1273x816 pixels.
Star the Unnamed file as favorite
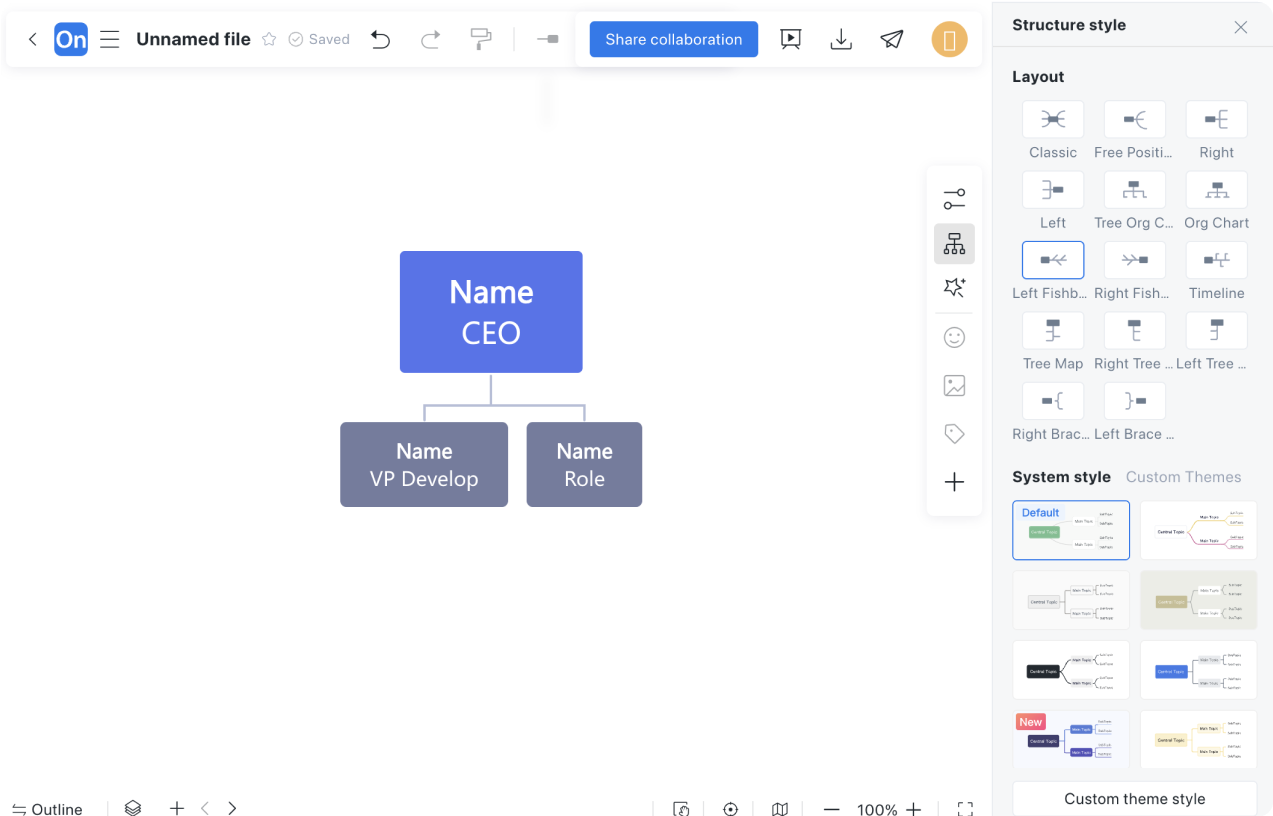pos(269,40)
